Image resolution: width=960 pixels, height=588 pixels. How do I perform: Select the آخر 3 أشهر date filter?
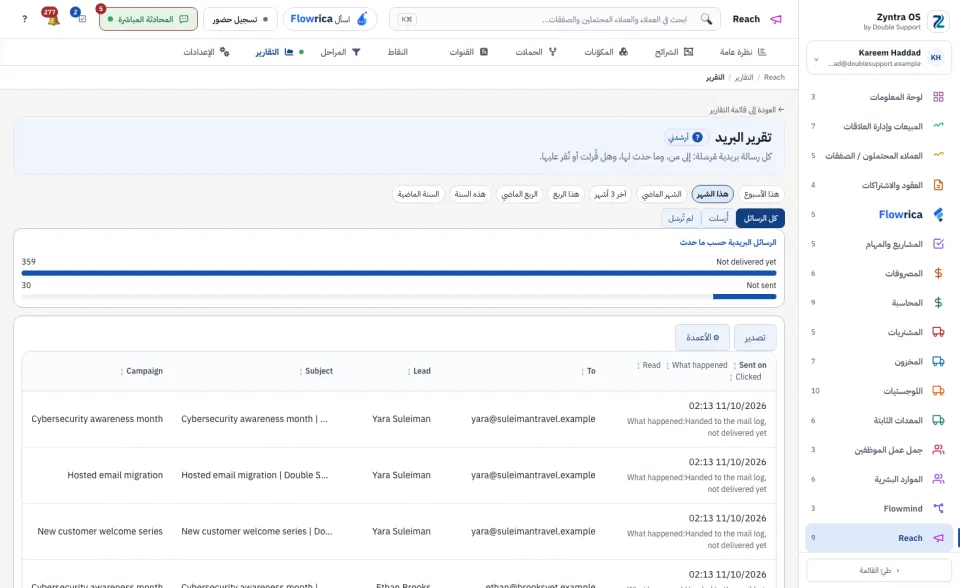click(x=610, y=194)
